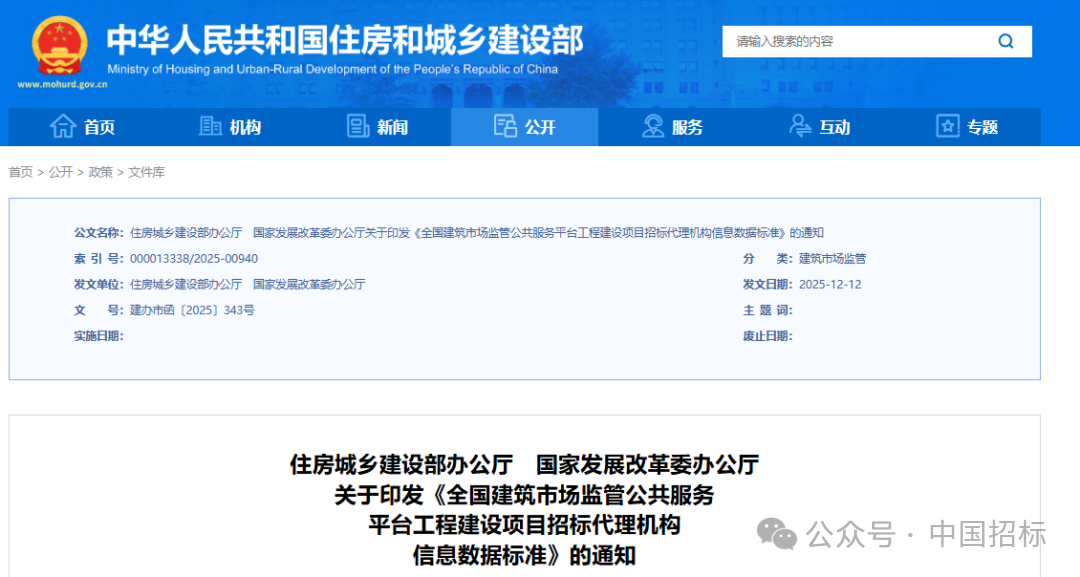
Task: Click the people icon beside 服务
Action: 653,126
